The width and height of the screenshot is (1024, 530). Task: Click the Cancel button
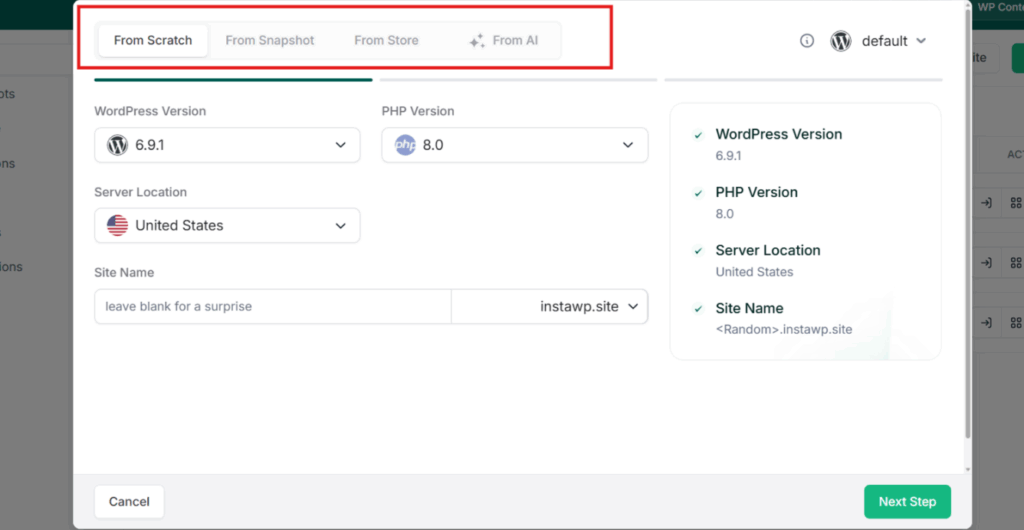pos(129,501)
